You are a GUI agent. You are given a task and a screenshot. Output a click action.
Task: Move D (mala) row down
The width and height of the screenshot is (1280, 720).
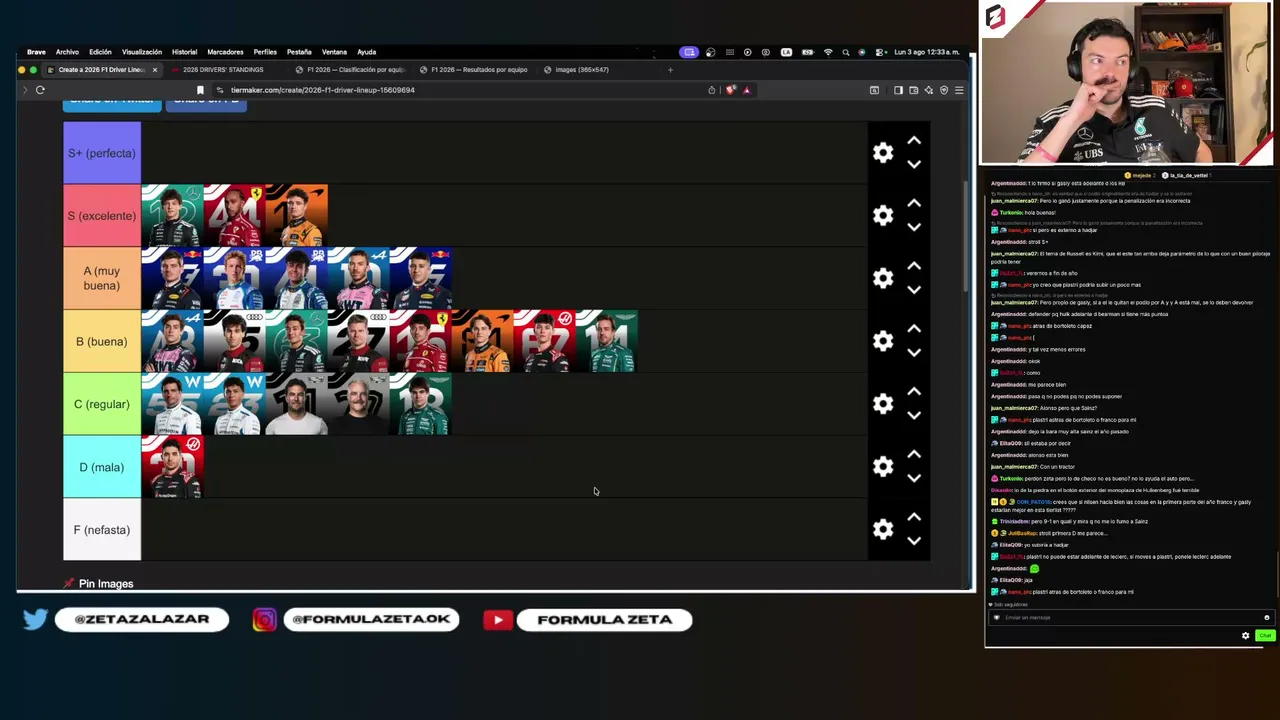tap(914, 479)
